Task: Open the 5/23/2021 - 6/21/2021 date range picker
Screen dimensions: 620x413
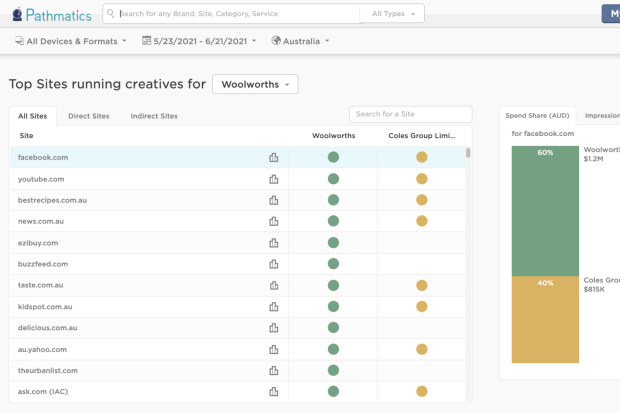Action: [199, 41]
